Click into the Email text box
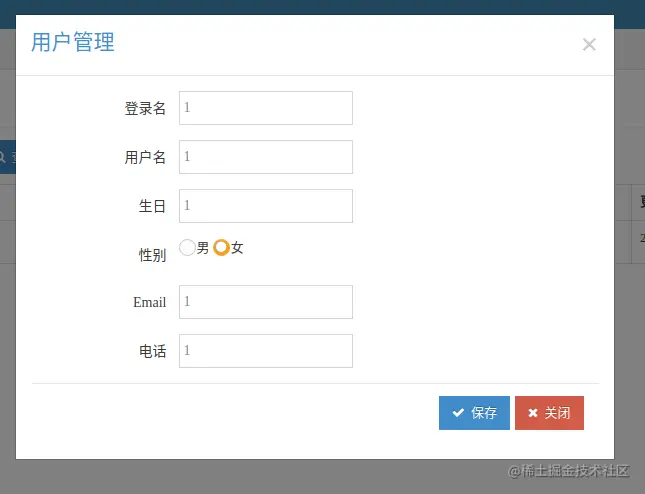The image size is (645, 494). [266, 302]
